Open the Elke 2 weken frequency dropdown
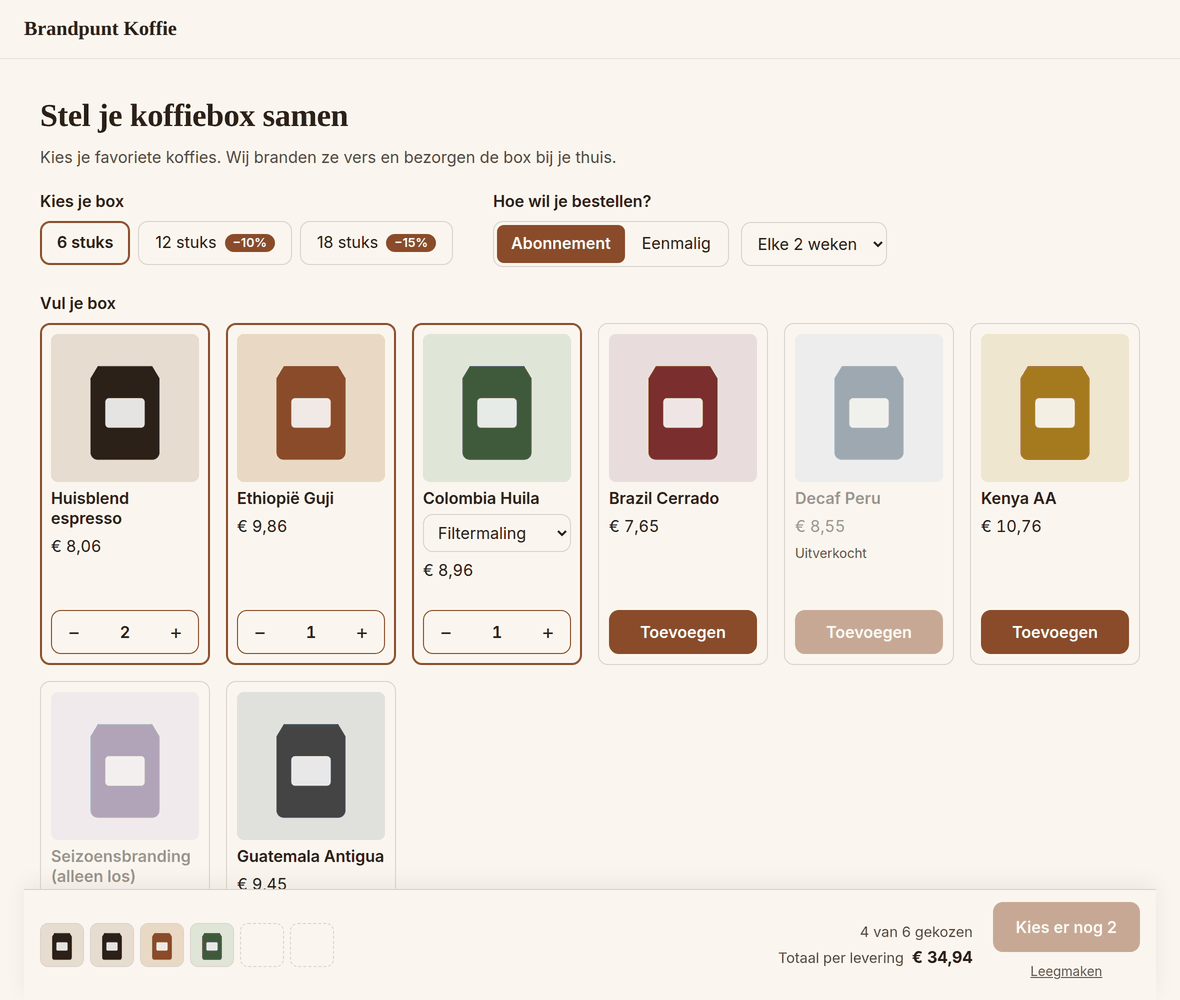1180x1000 pixels. tap(814, 244)
